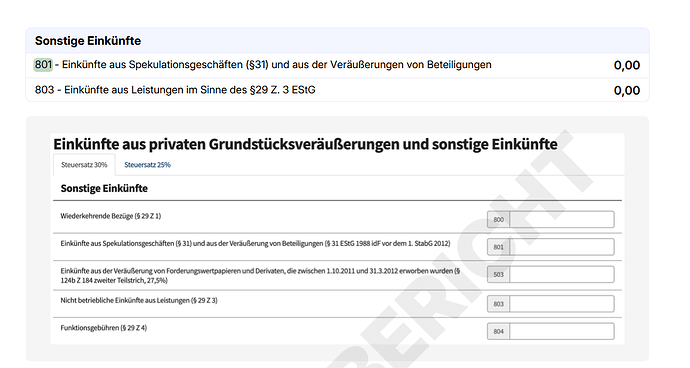Click the Forderungswertpapieren und Derivaten label
Image resolution: width=690 pixels, height=368 pixels.
pos(261,276)
